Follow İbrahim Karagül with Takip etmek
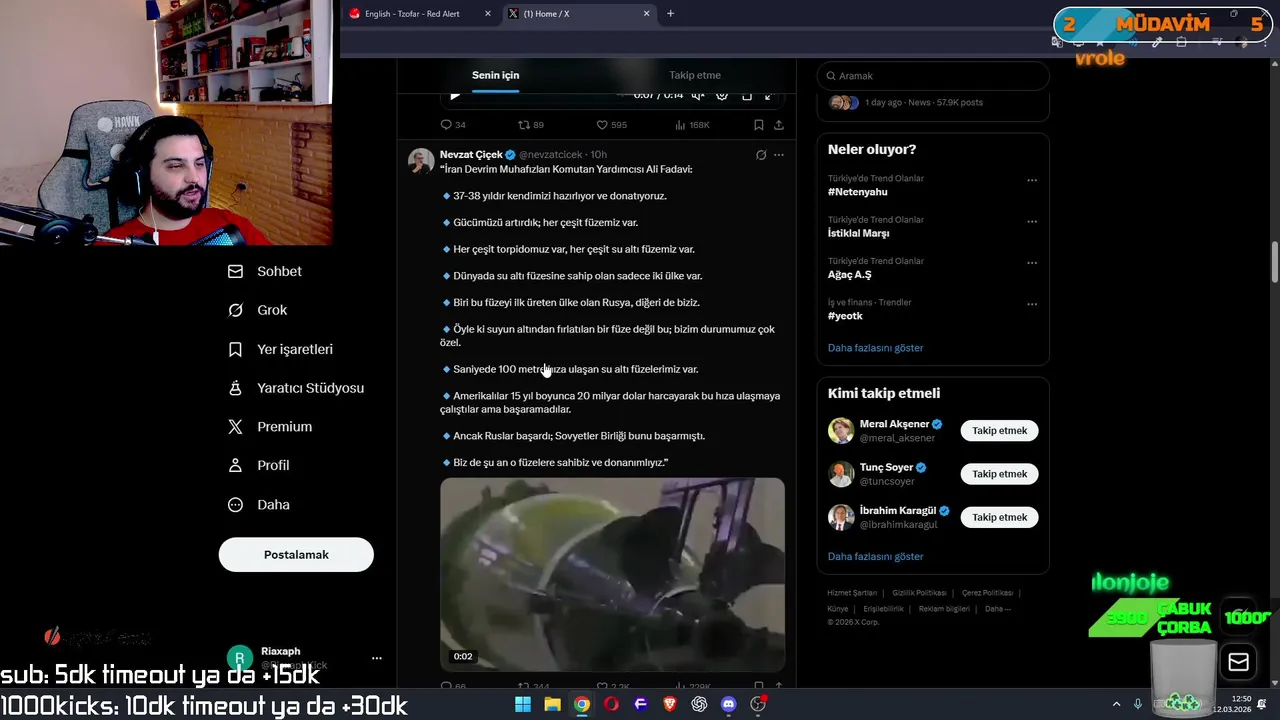Screen dimensions: 1280x720 [x=999, y=517]
